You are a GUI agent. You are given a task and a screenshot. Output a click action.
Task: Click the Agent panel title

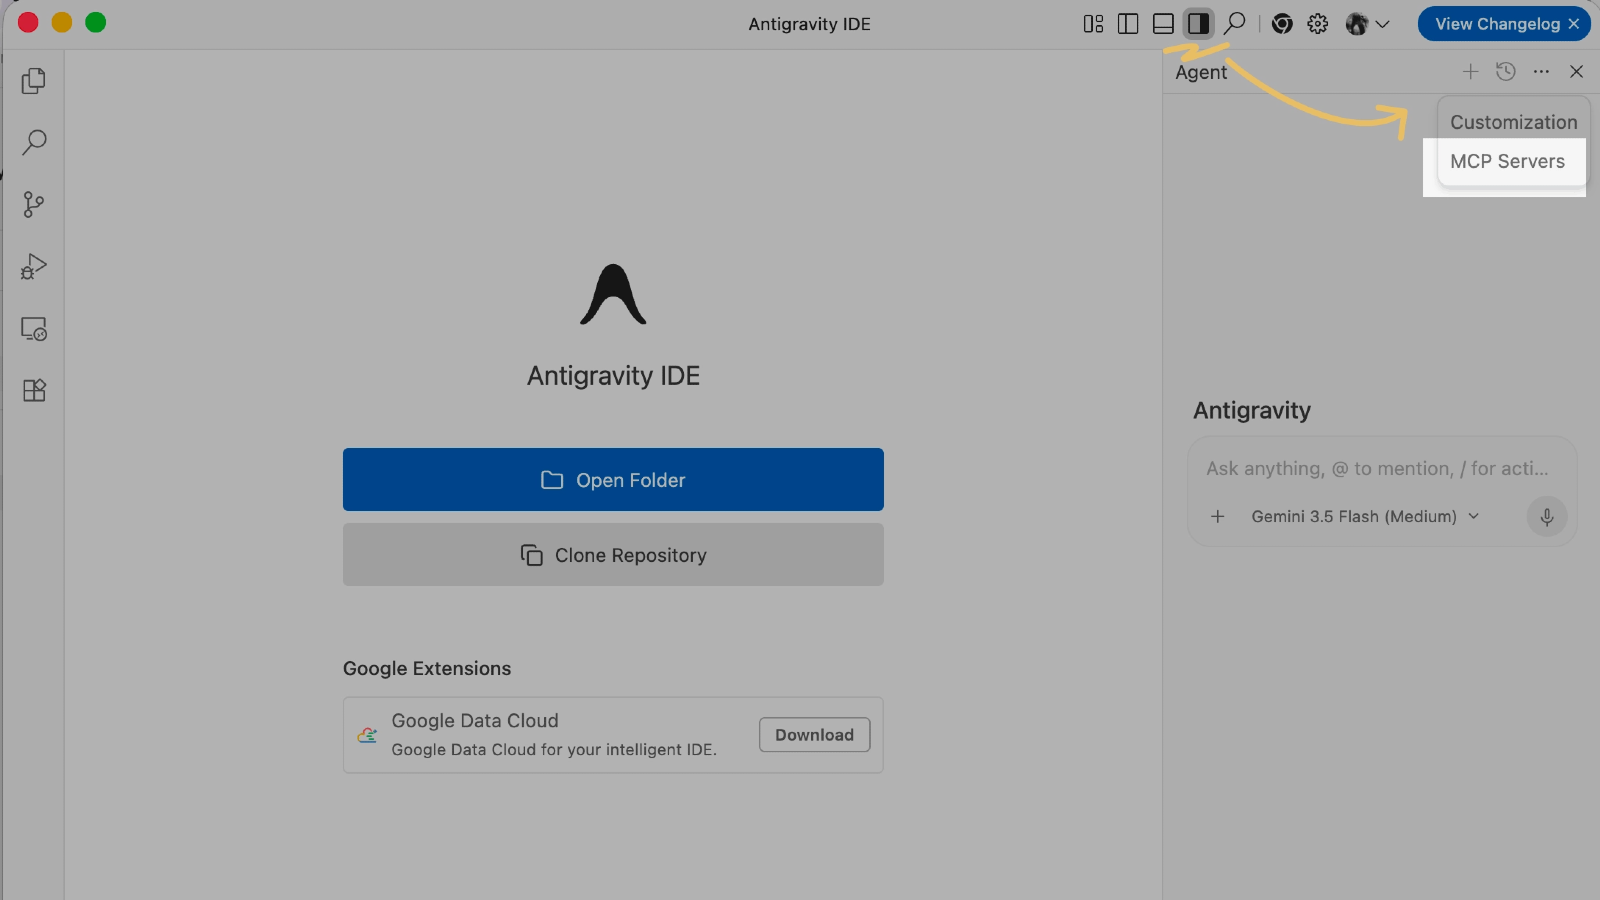1201,72
